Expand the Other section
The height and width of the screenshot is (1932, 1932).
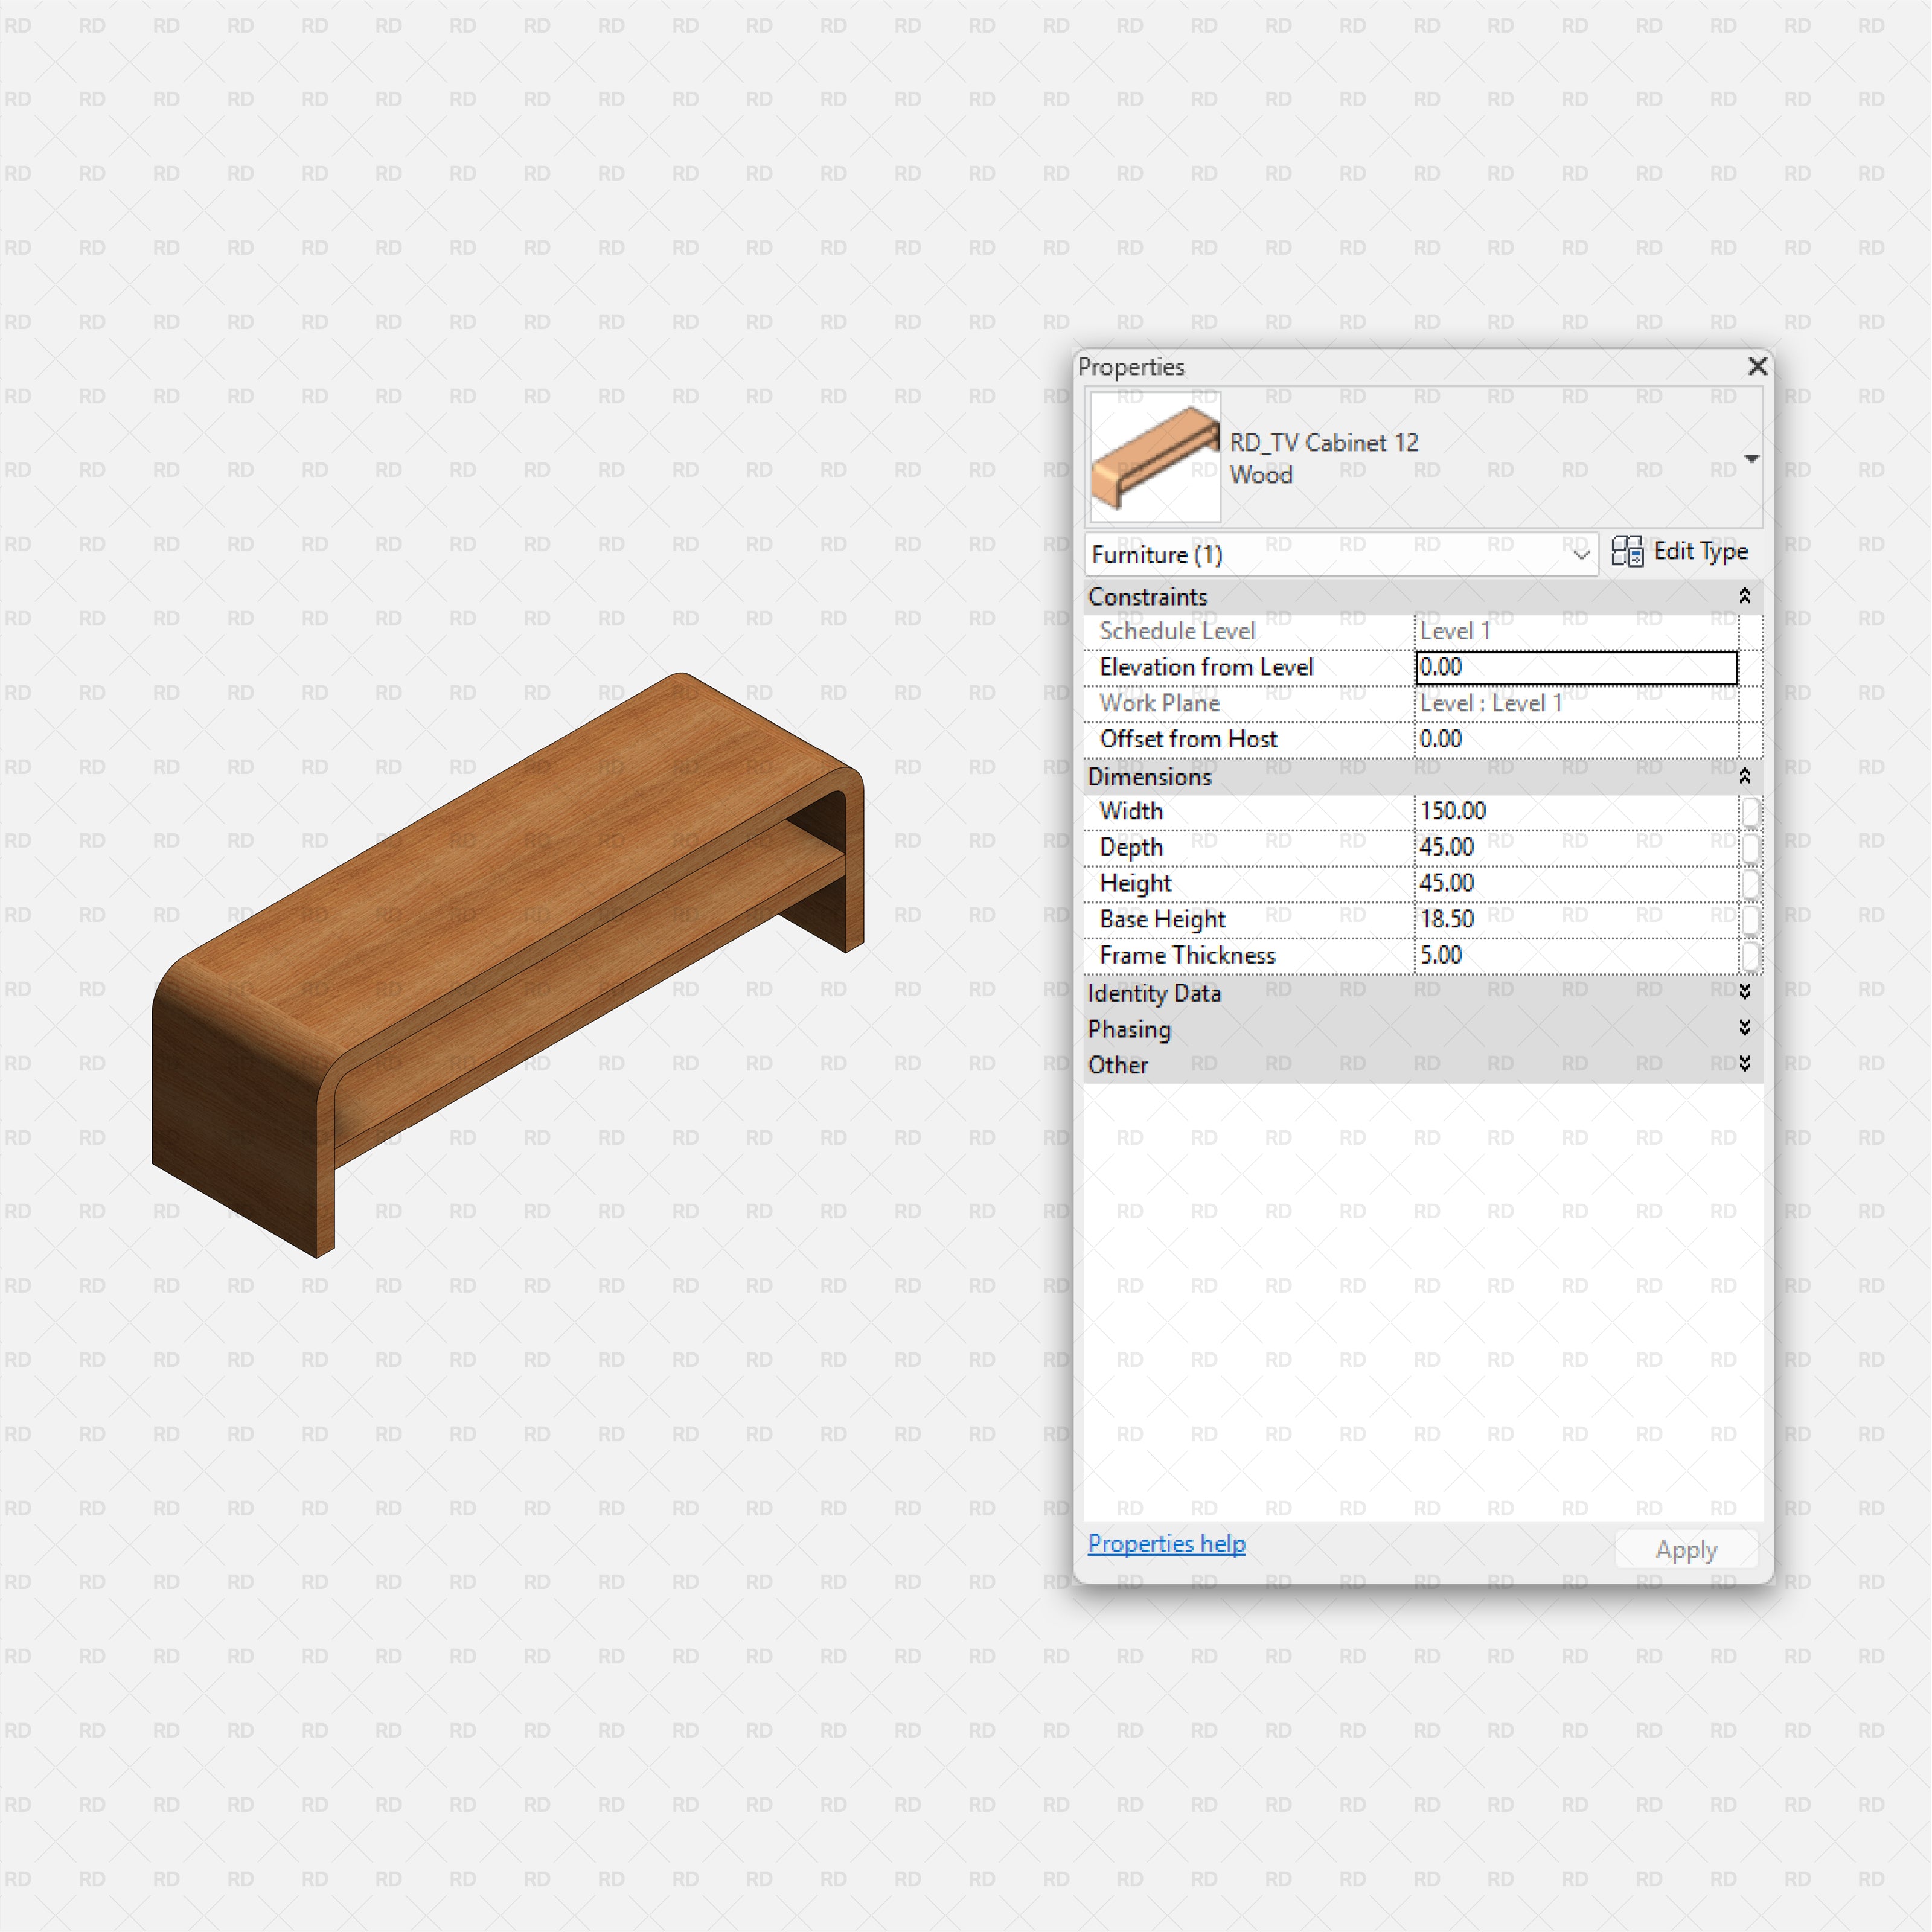pyautogui.click(x=1744, y=1064)
